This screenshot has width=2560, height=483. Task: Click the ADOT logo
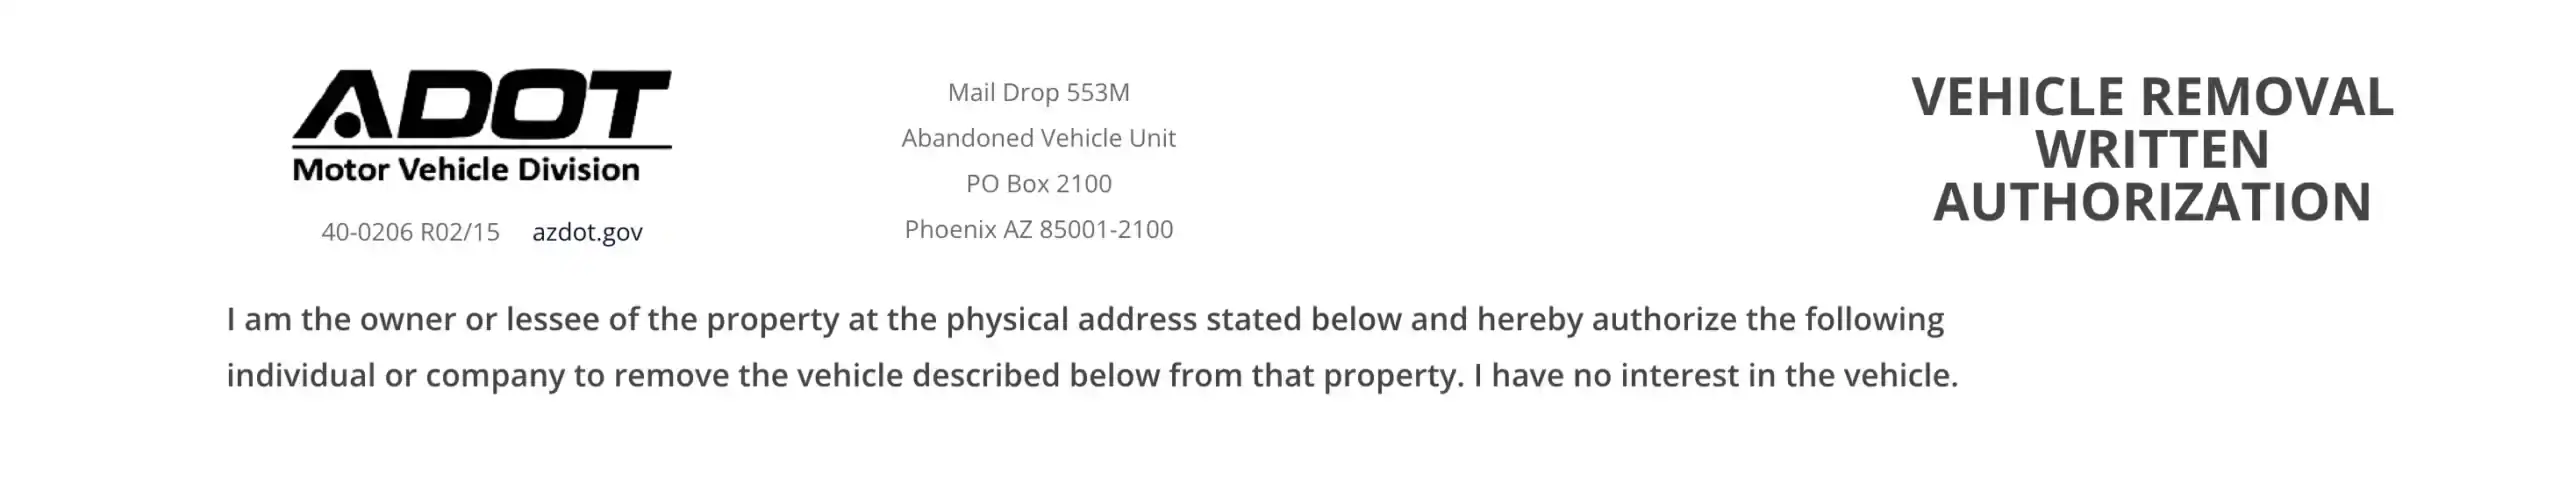point(481,105)
